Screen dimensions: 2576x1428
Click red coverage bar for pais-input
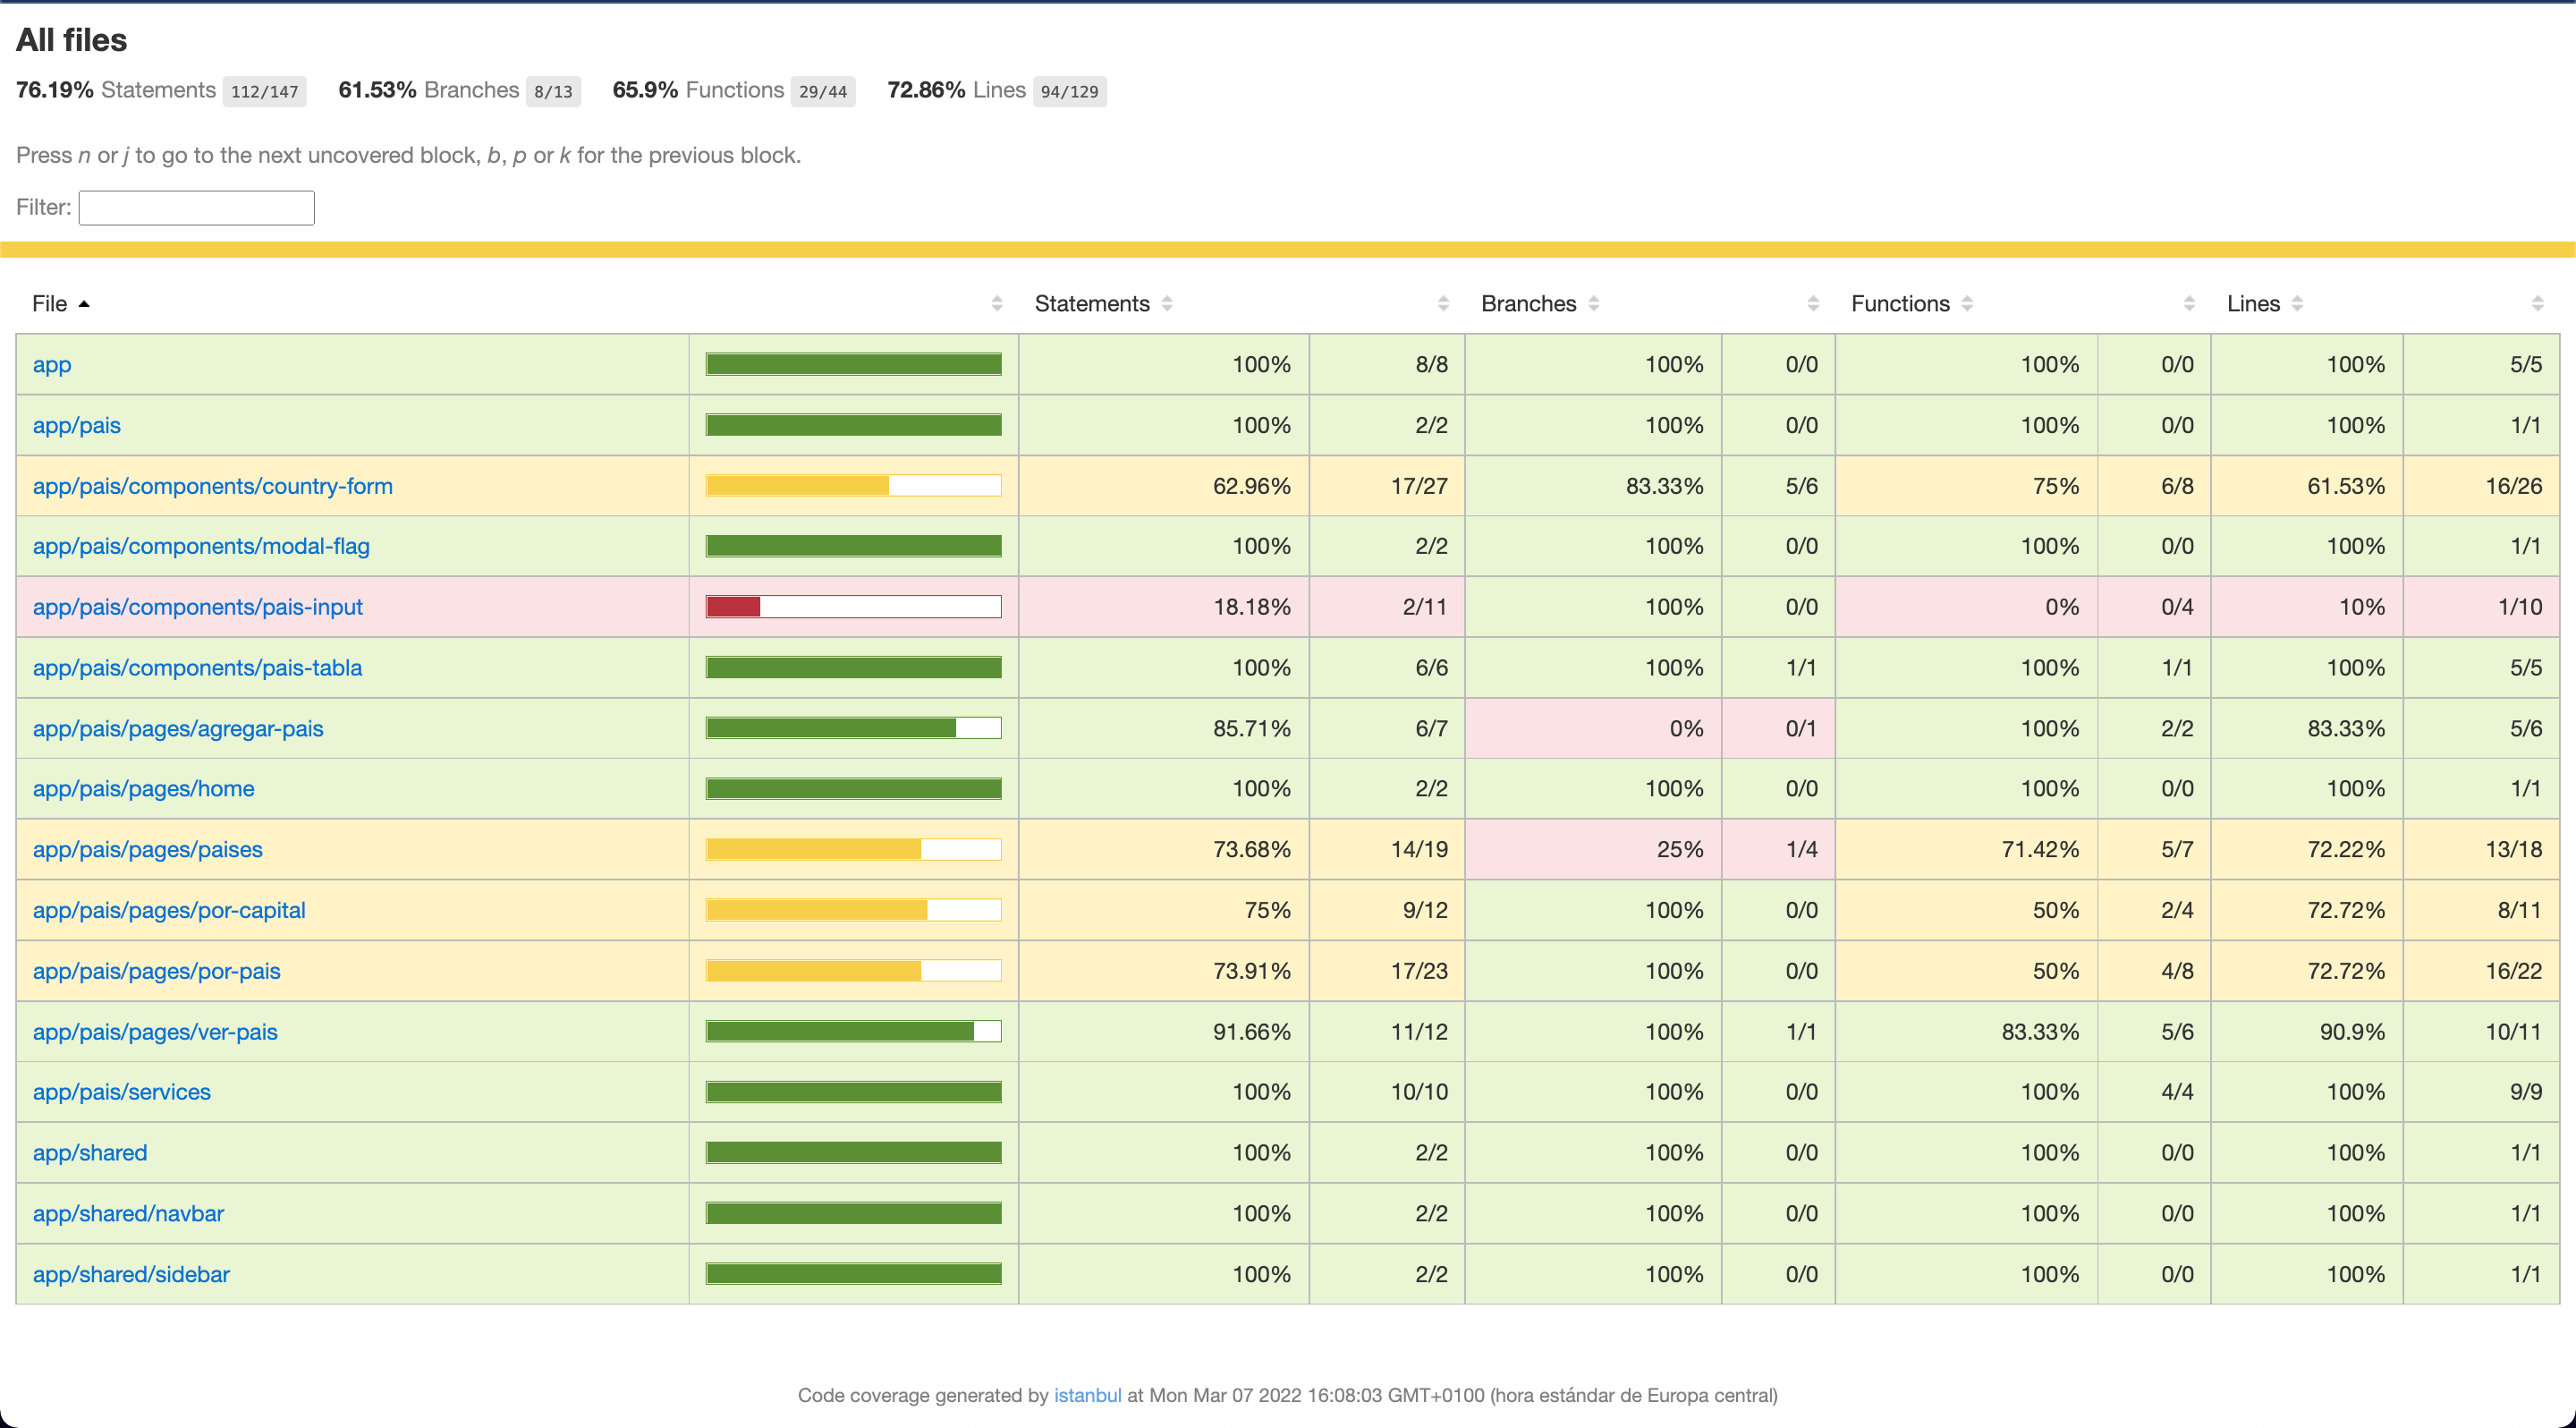(734, 607)
